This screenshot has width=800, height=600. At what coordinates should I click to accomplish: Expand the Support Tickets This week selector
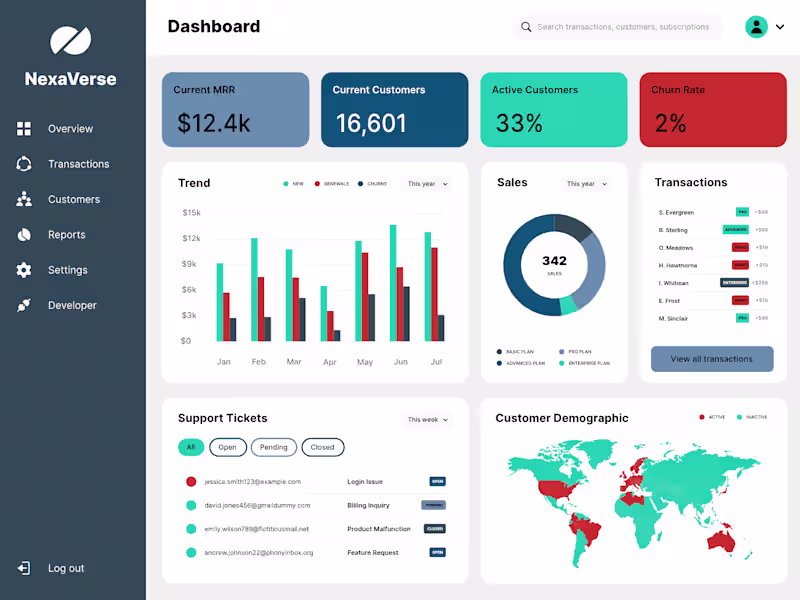[x=427, y=420]
